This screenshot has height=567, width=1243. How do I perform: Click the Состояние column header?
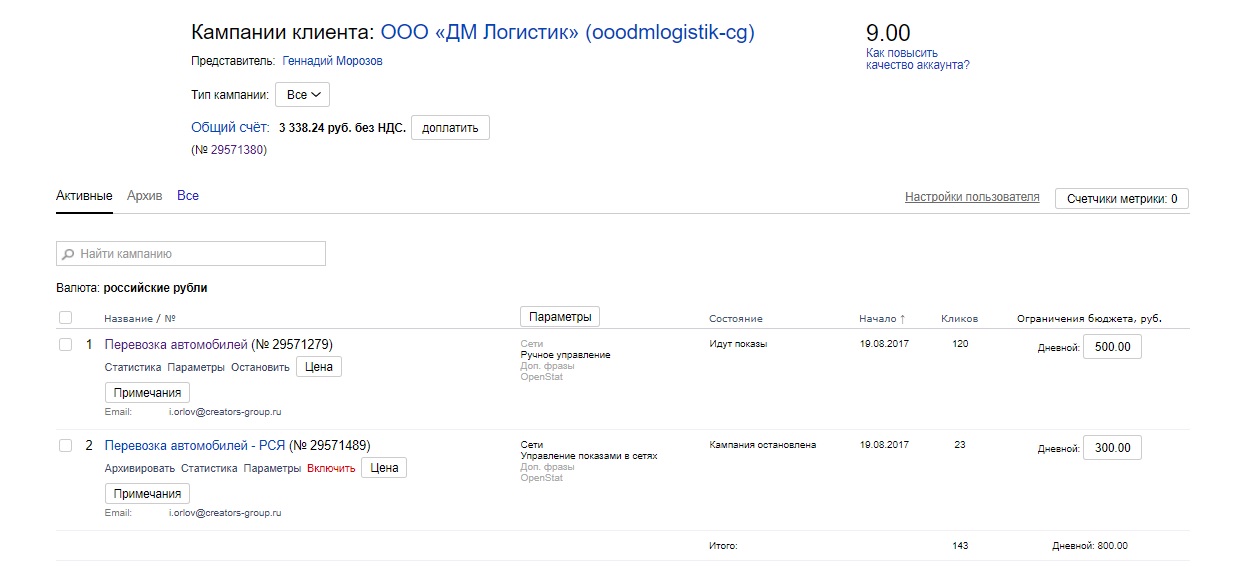pyautogui.click(x=736, y=319)
